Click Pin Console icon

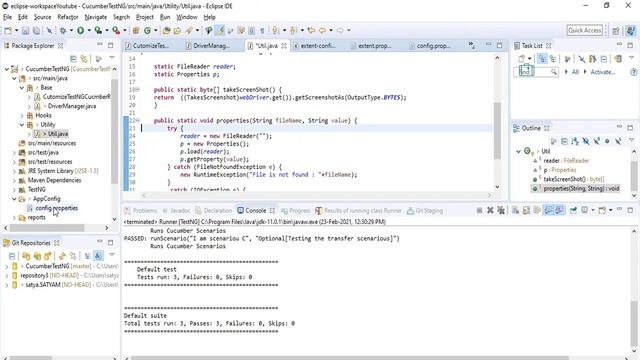click(573, 210)
